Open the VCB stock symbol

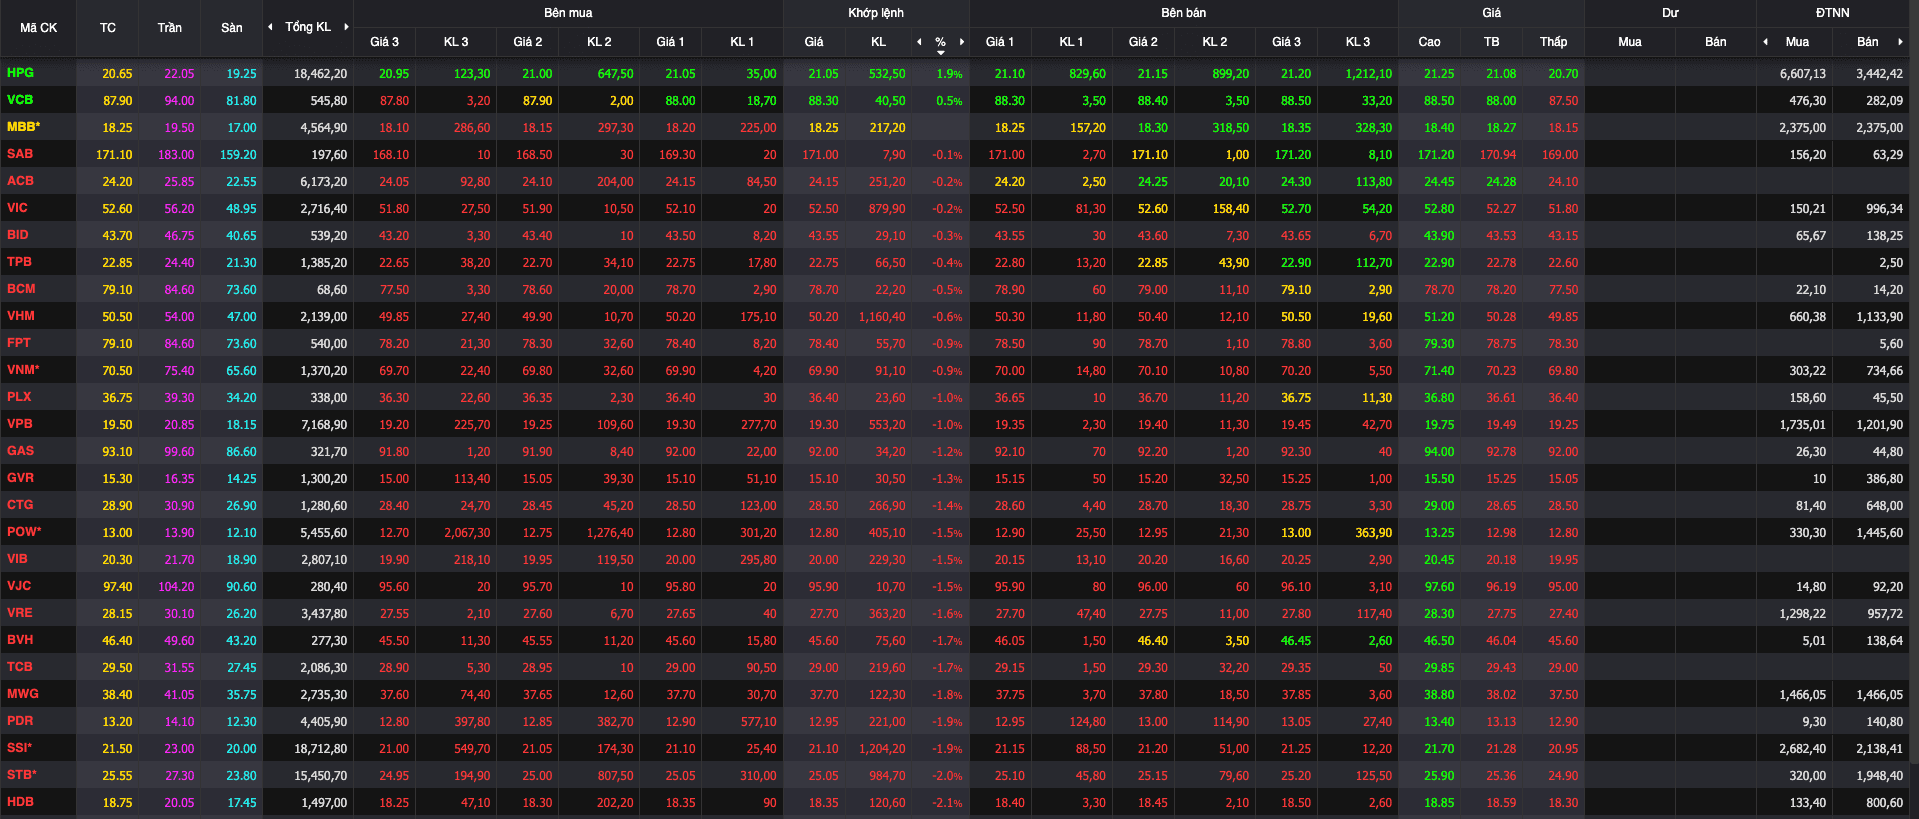pos(20,100)
